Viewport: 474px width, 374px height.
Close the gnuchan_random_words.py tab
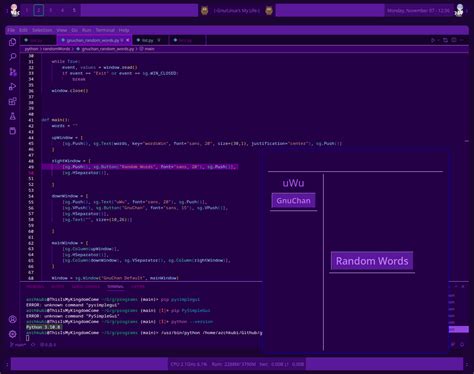[x=128, y=40]
